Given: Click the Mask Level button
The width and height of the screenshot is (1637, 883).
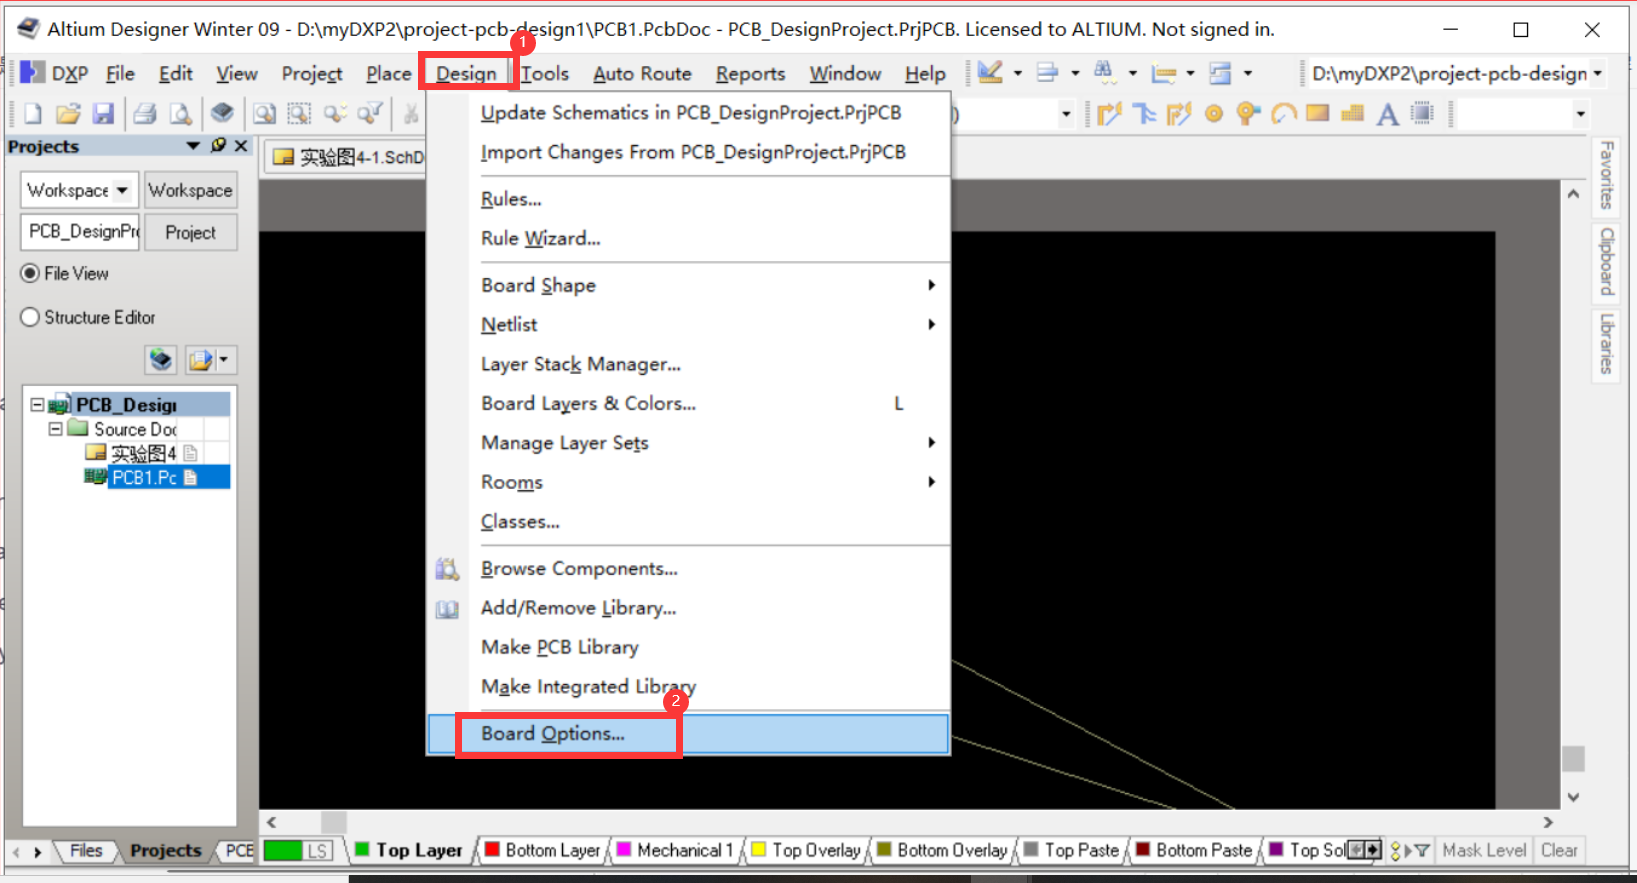Looking at the screenshot, I should tap(1484, 850).
